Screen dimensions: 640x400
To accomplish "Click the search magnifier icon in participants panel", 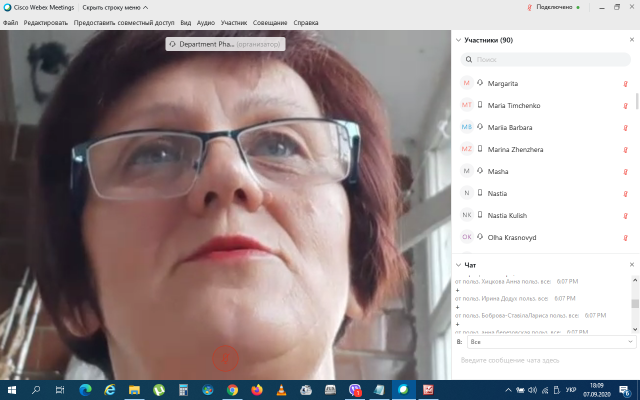I will (469, 60).
